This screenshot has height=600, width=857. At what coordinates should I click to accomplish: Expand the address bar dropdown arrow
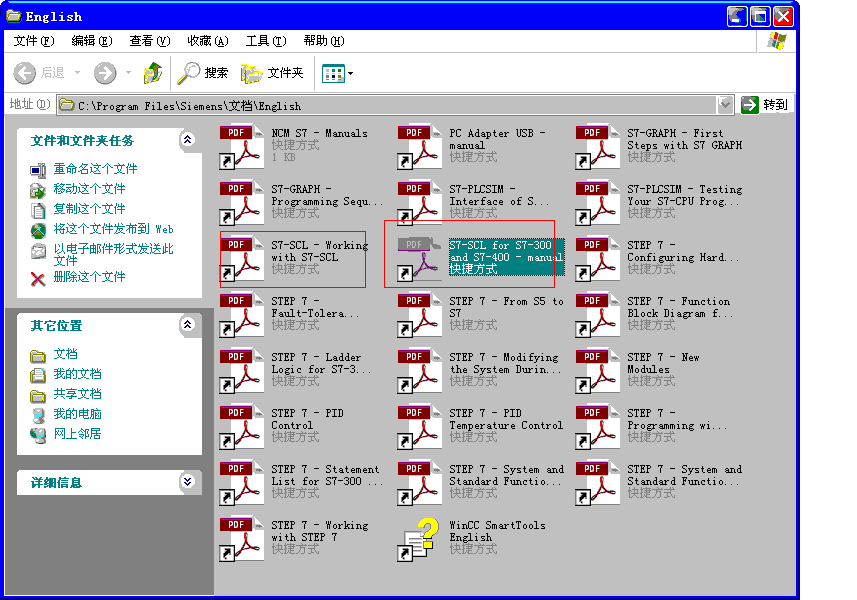(725, 104)
